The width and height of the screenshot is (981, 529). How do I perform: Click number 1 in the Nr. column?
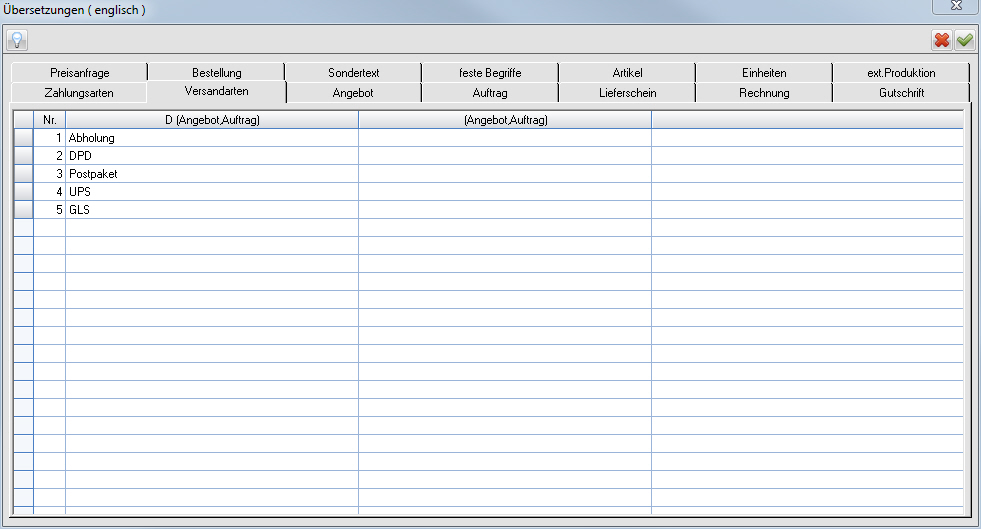[49, 138]
